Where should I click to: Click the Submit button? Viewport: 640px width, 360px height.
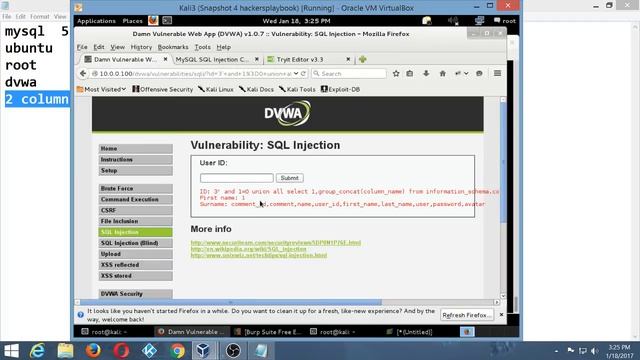pyautogui.click(x=289, y=178)
